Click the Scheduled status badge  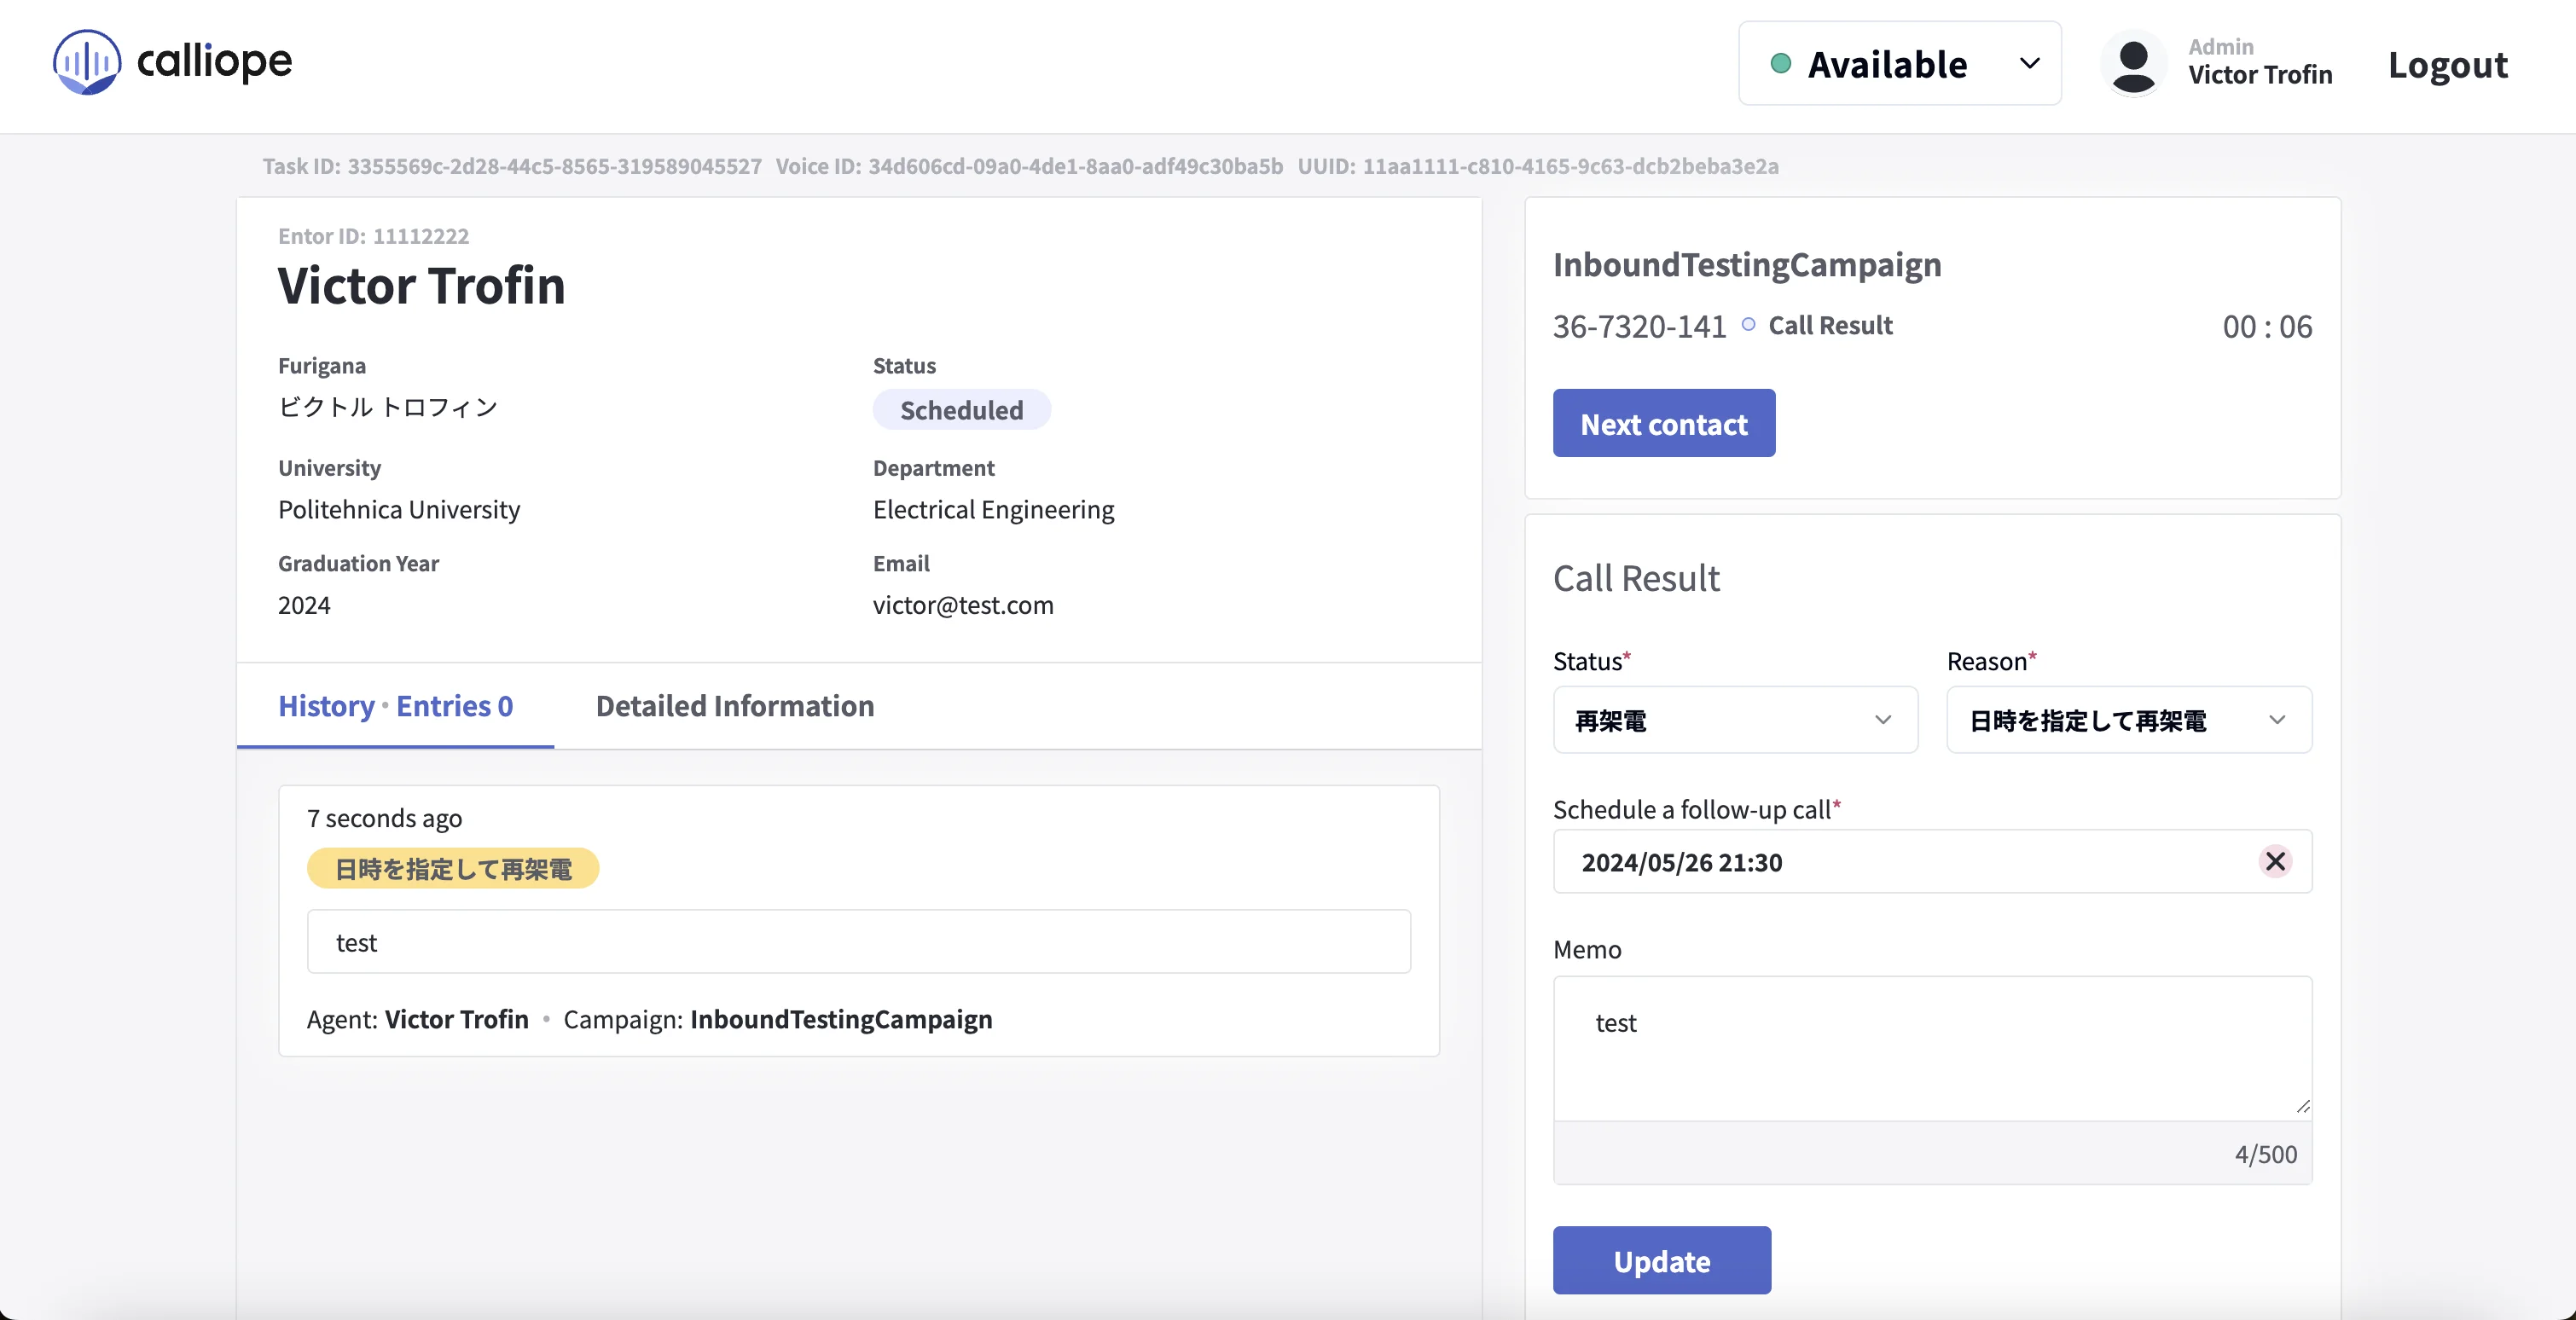[x=961, y=410]
